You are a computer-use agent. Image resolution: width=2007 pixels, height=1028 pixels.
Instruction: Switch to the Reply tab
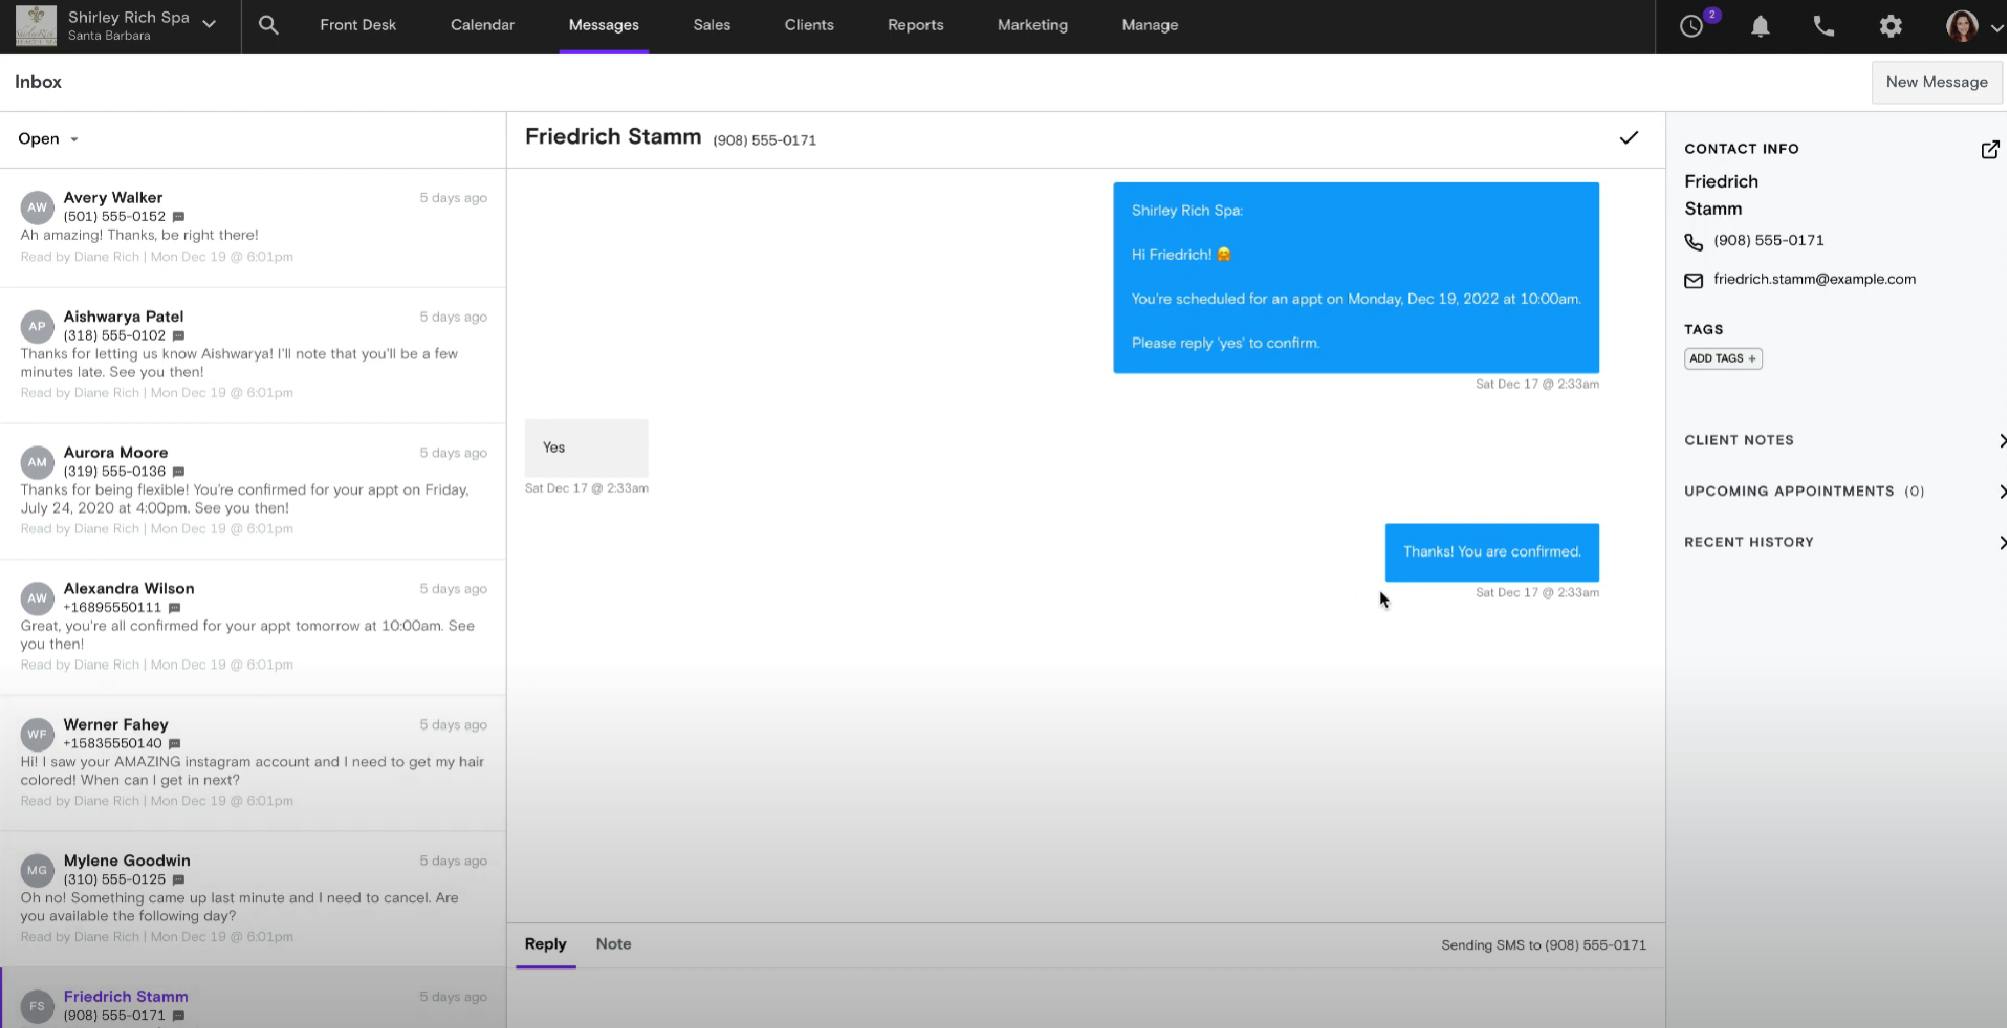[546, 944]
